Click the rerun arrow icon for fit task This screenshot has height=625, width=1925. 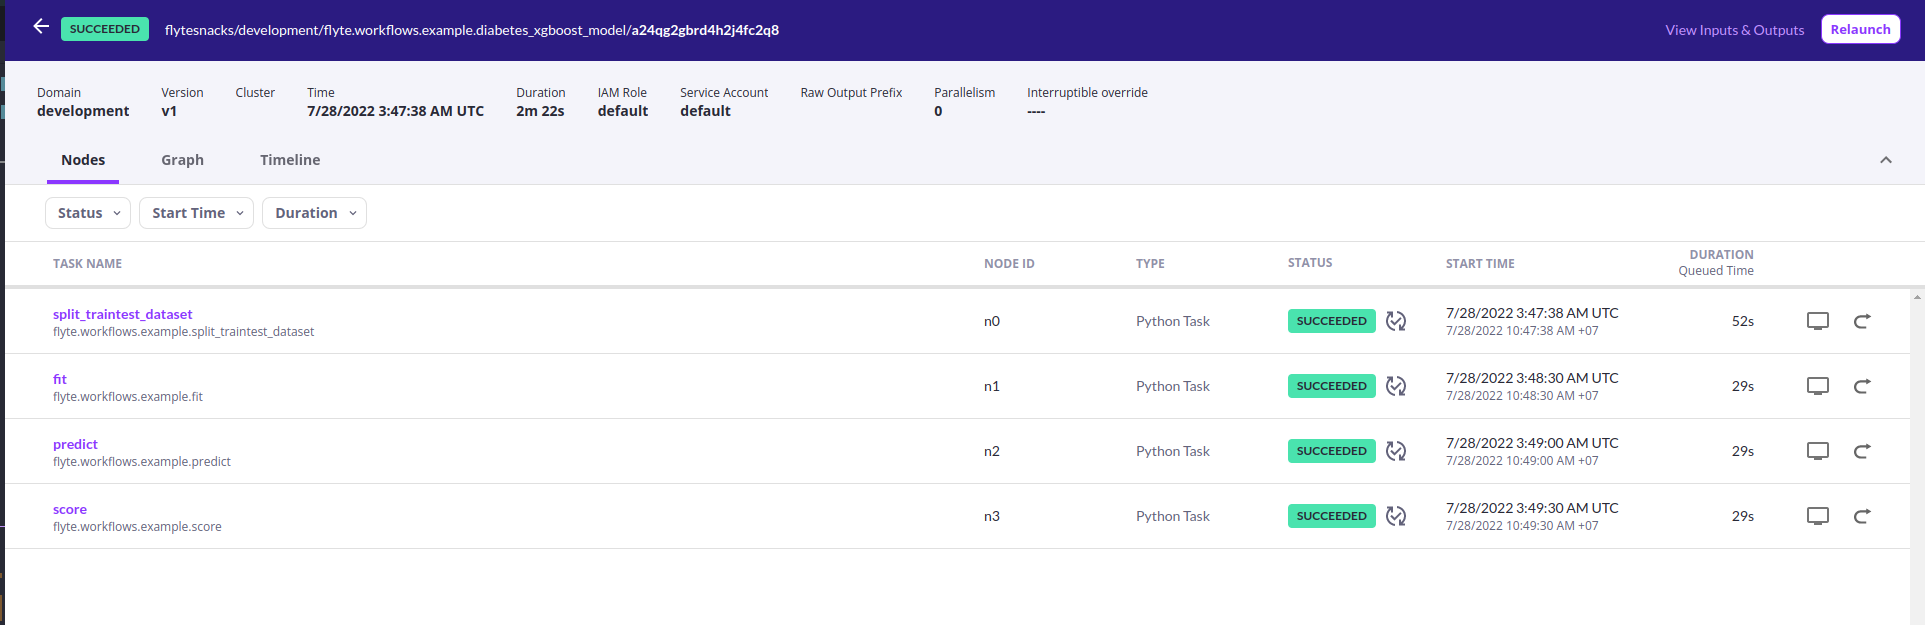pyautogui.click(x=1862, y=386)
